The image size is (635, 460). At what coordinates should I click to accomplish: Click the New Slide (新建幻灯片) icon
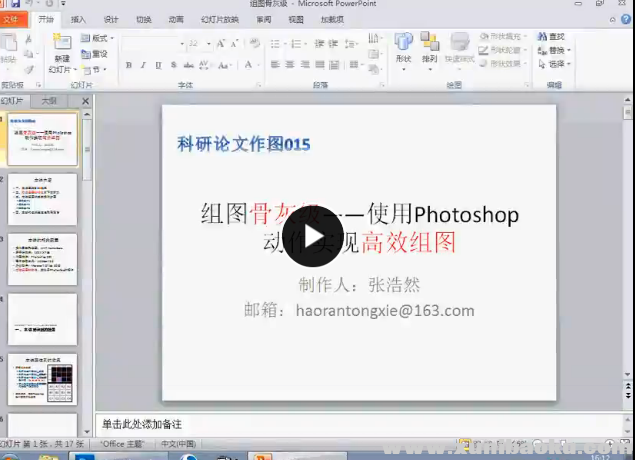tap(60, 48)
